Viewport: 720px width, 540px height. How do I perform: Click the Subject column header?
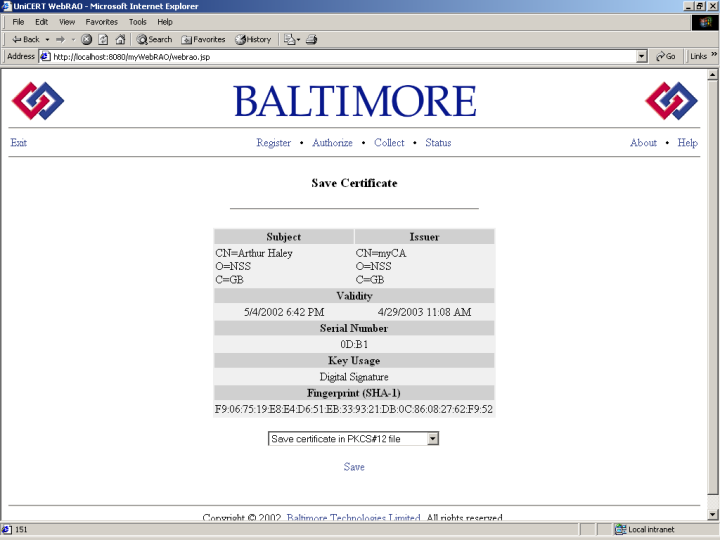[x=284, y=237]
